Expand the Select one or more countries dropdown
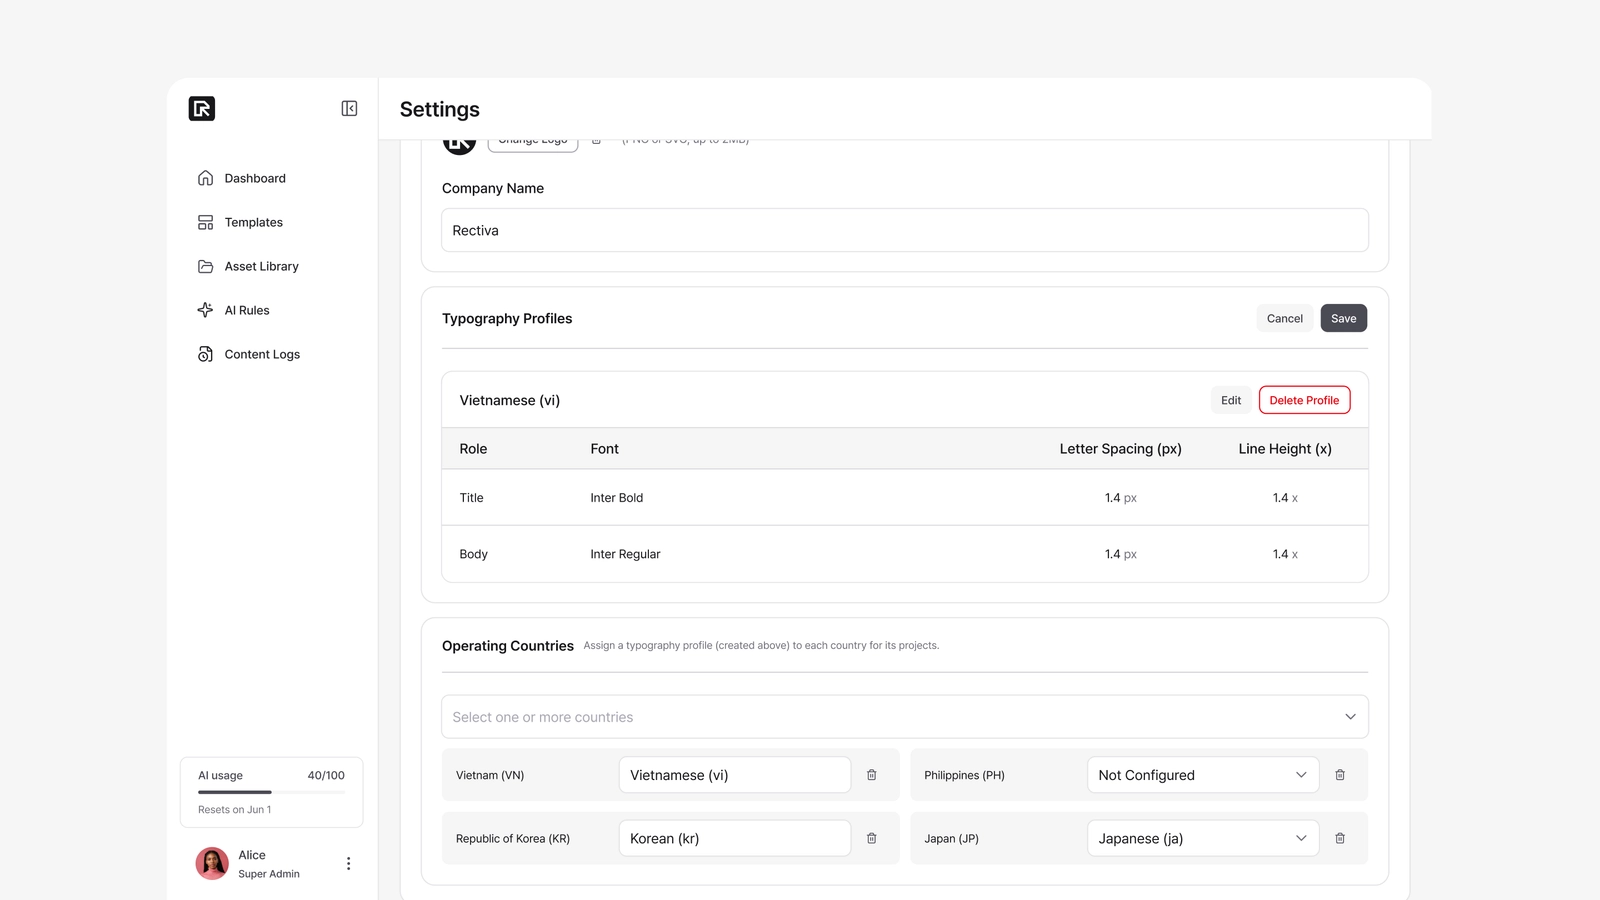Image resolution: width=1600 pixels, height=900 pixels. (x=905, y=717)
